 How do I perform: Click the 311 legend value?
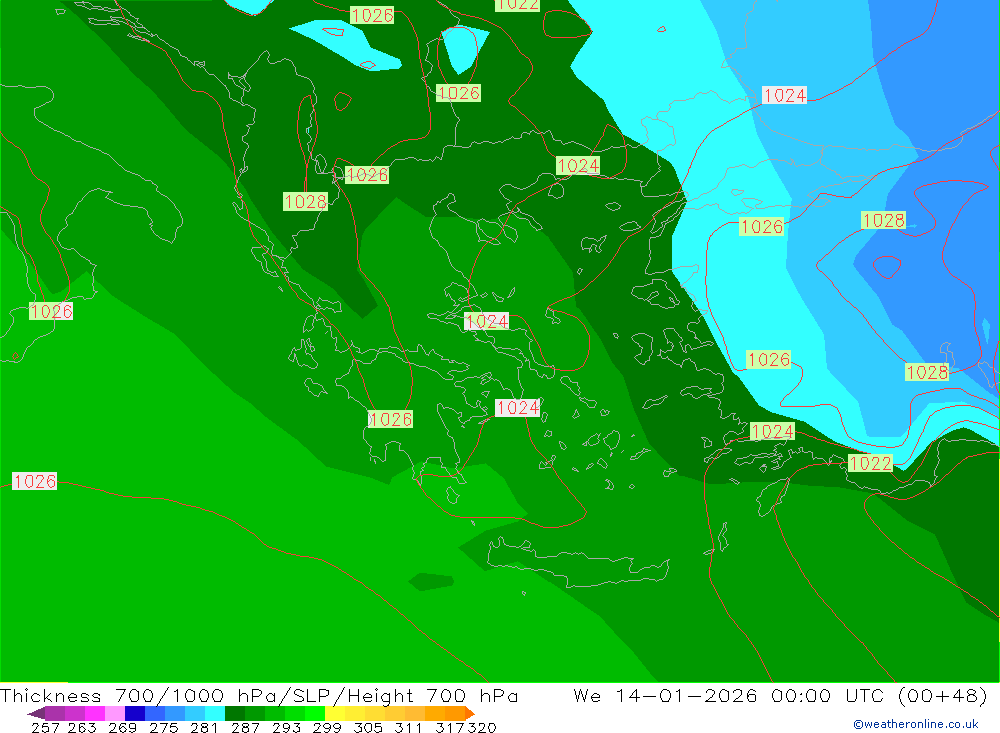pyautogui.click(x=408, y=727)
